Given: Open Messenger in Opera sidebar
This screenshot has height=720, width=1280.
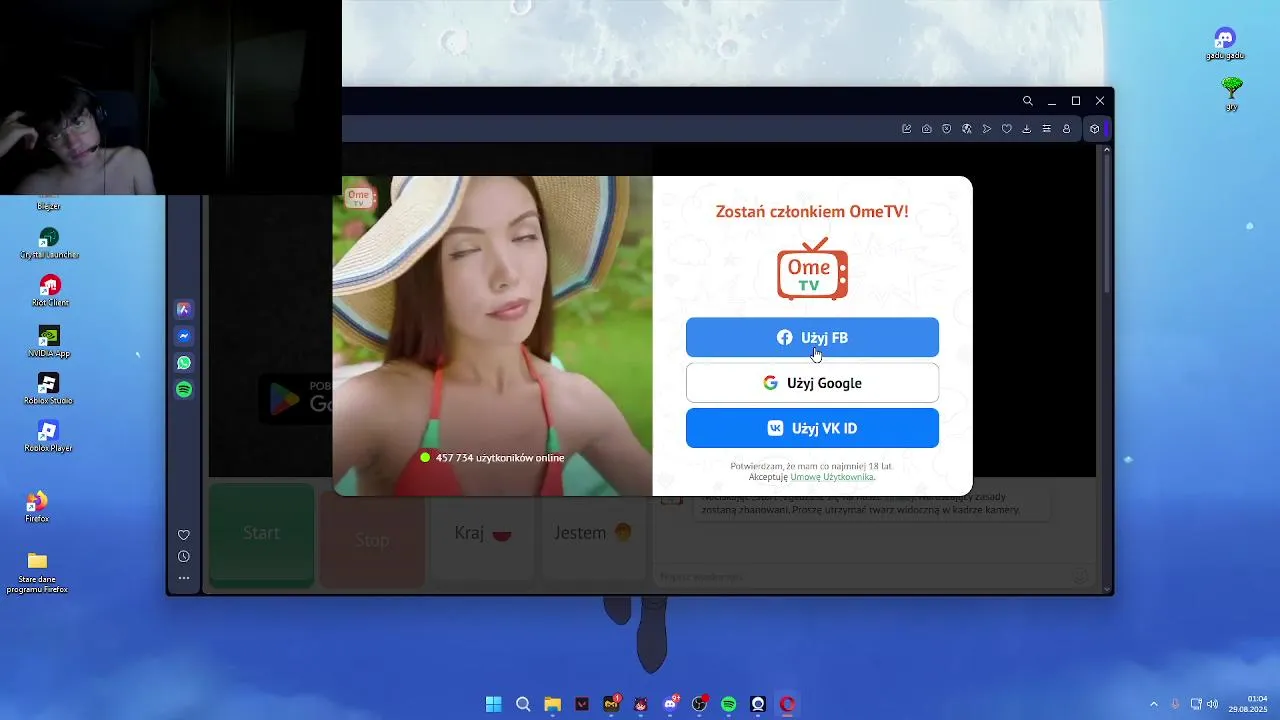Looking at the screenshot, I should point(184,337).
